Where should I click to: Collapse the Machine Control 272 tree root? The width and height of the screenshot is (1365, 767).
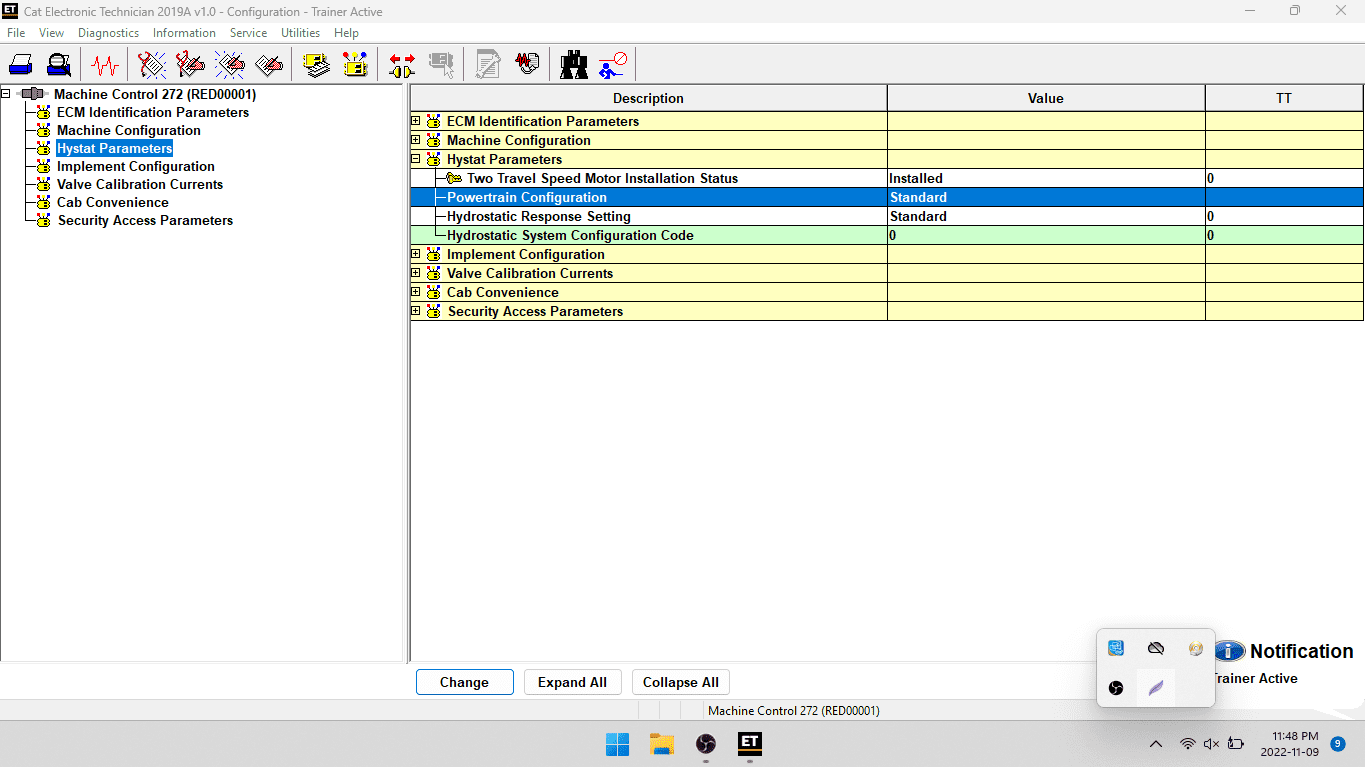(6, 94)
